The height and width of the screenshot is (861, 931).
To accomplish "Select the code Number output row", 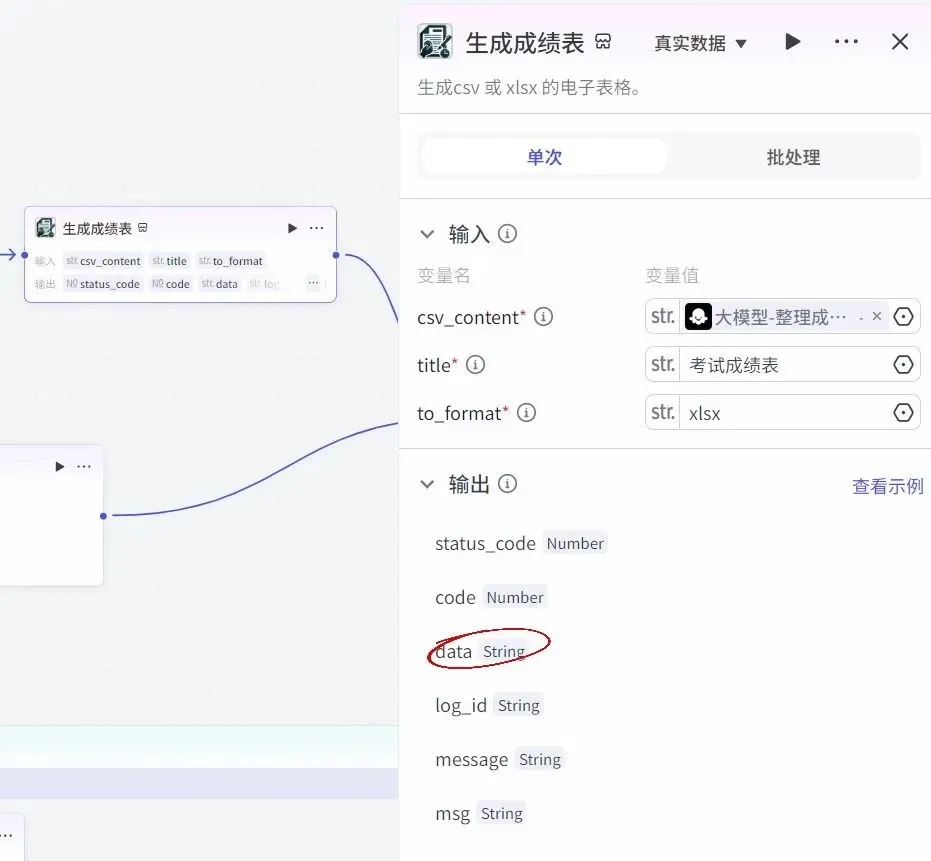I will [490, 597].
